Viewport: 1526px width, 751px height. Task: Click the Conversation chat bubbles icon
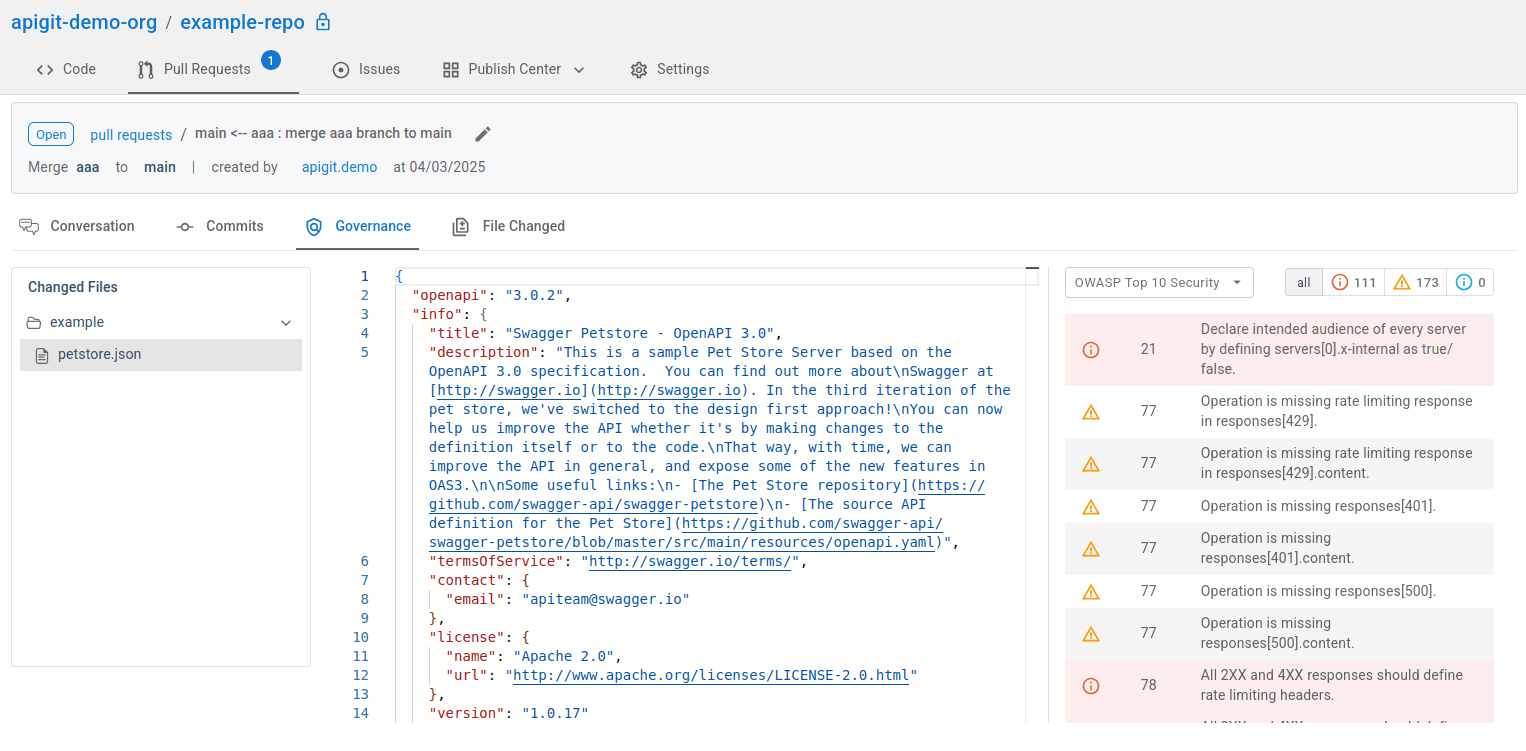pyautogui.click(x=29, y=227)
